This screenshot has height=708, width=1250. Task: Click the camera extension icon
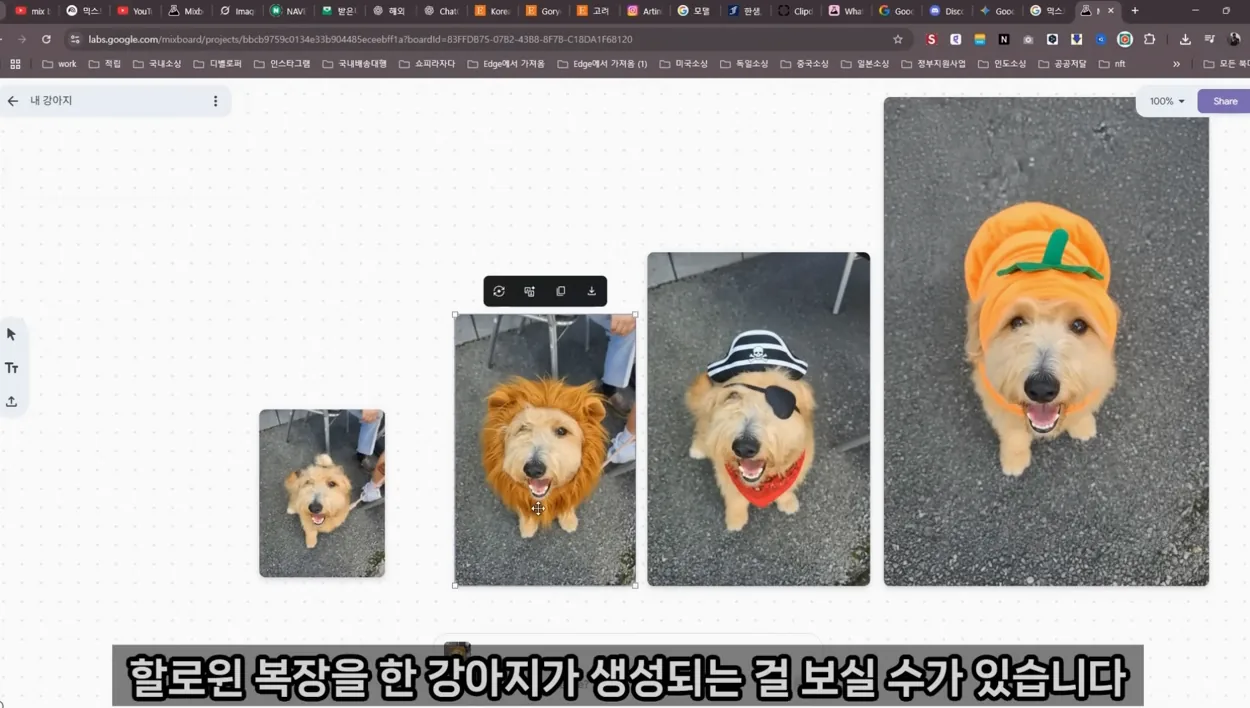pos(1028,39)
